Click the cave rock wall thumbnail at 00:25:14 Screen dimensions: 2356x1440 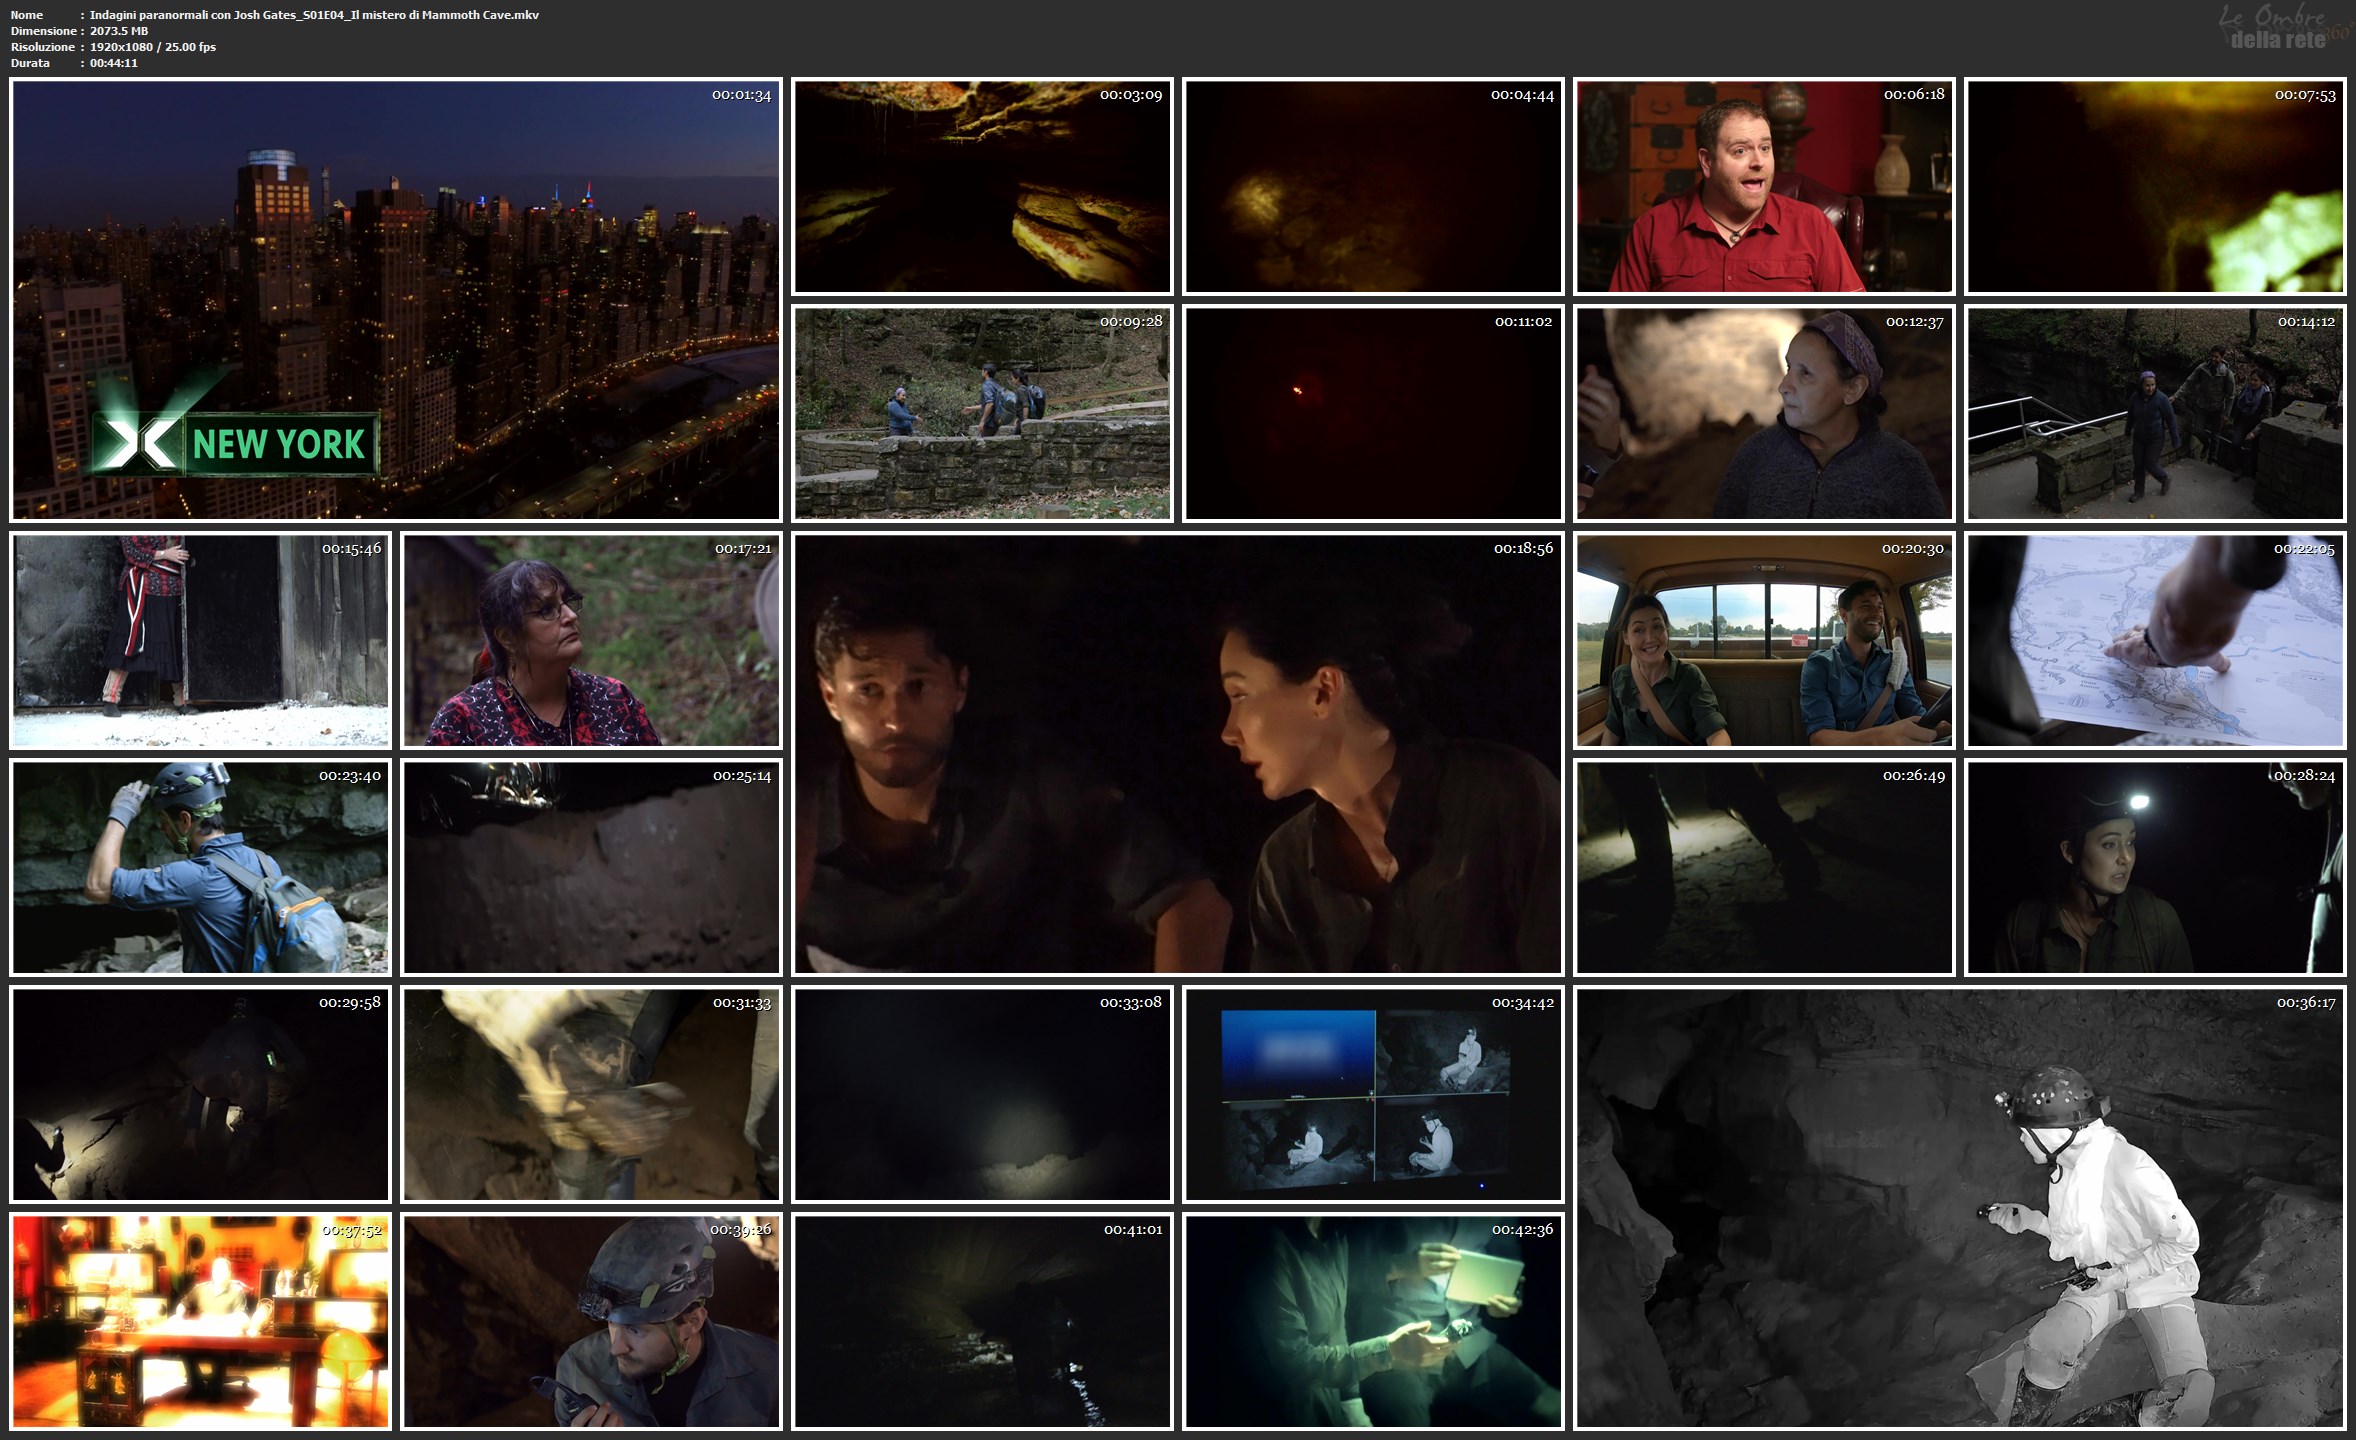(591, 868)
